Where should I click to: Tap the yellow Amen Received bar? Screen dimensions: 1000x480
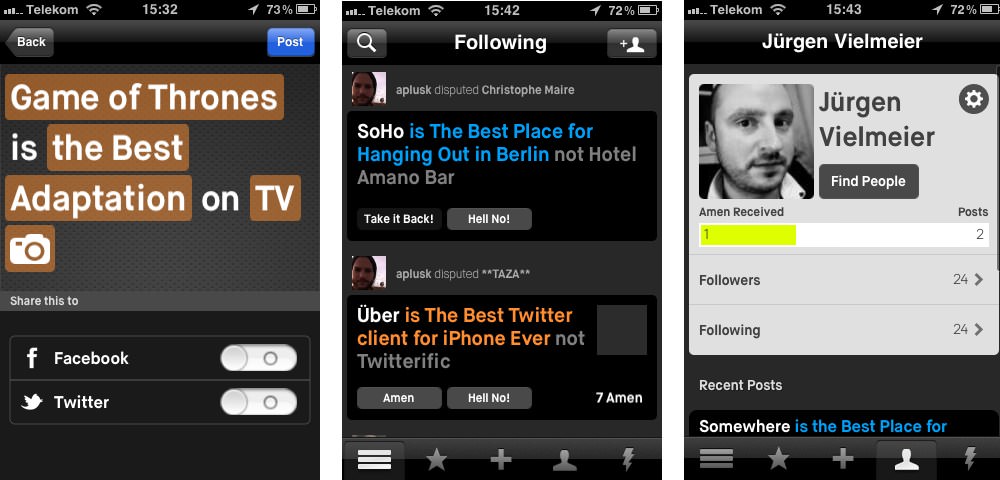[748, 235]
